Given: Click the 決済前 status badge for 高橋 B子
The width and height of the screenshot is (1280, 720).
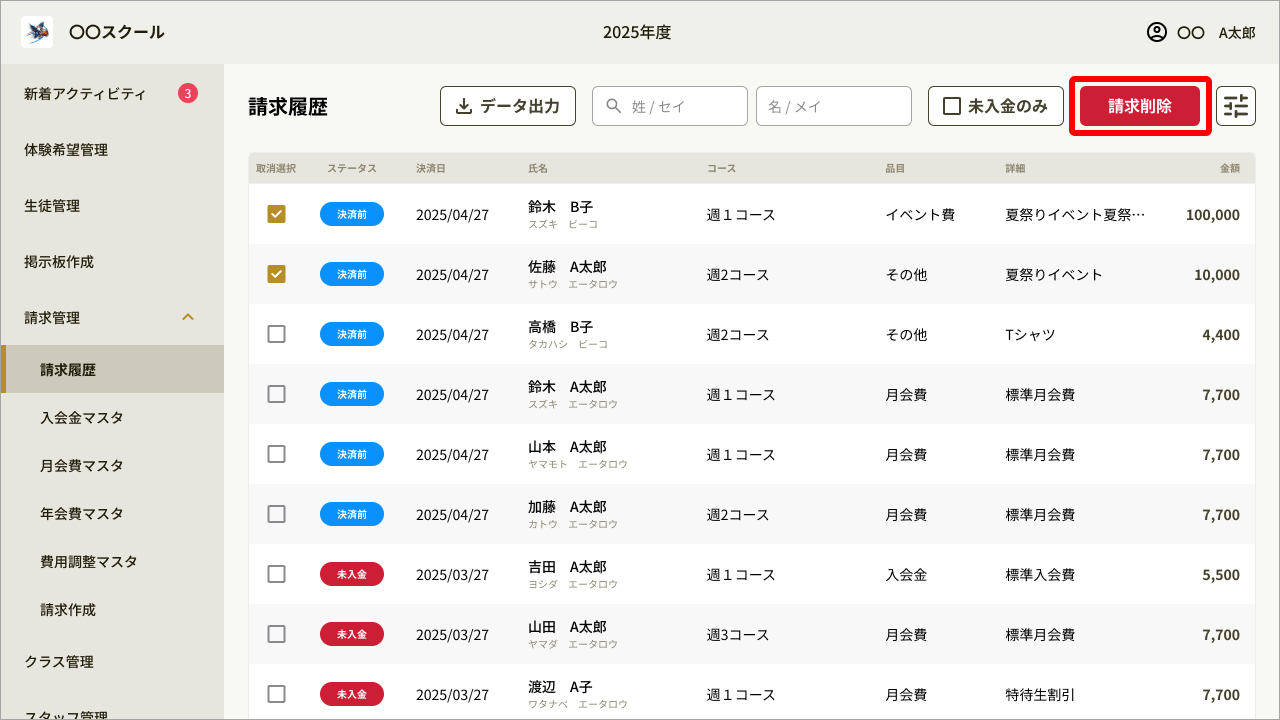Looking at the screenshot, I should 352,334.
